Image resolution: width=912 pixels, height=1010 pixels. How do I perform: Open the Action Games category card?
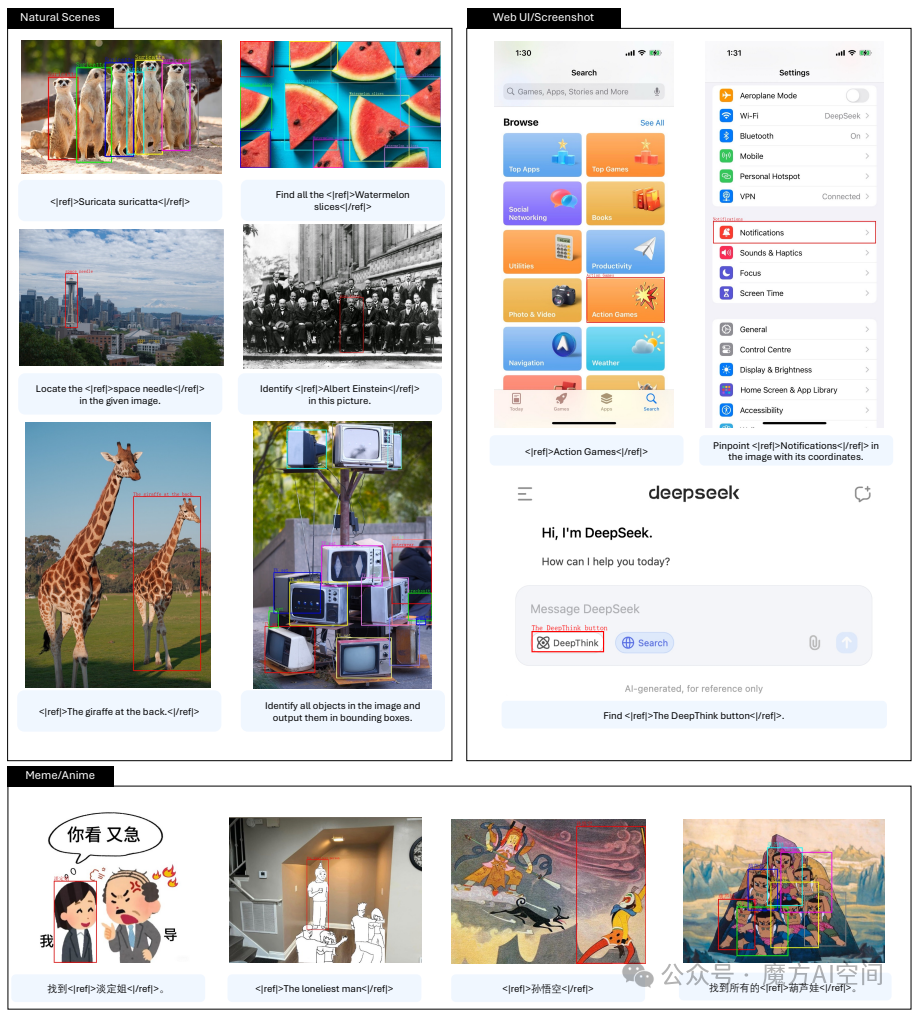(625, 300)
